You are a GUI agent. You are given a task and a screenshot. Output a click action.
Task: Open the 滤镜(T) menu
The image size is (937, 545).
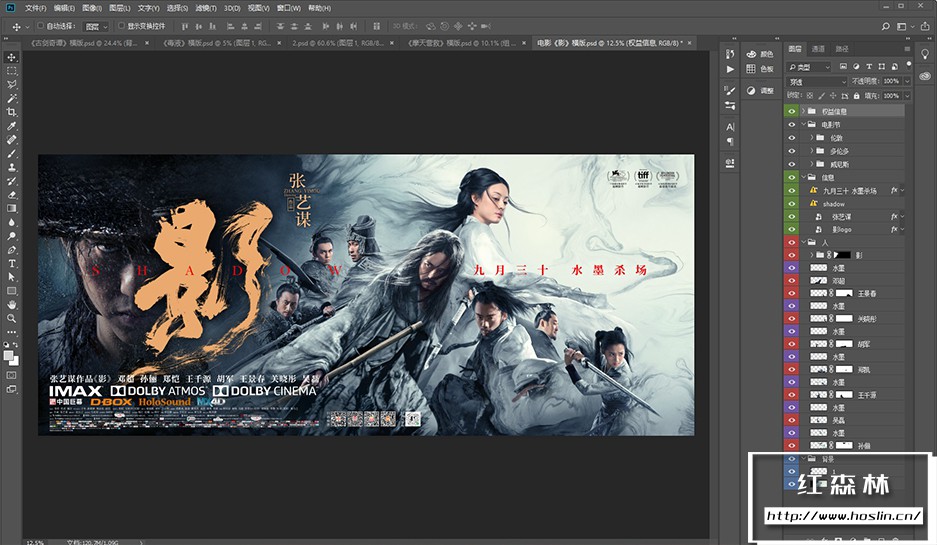(x=206, y=8)
